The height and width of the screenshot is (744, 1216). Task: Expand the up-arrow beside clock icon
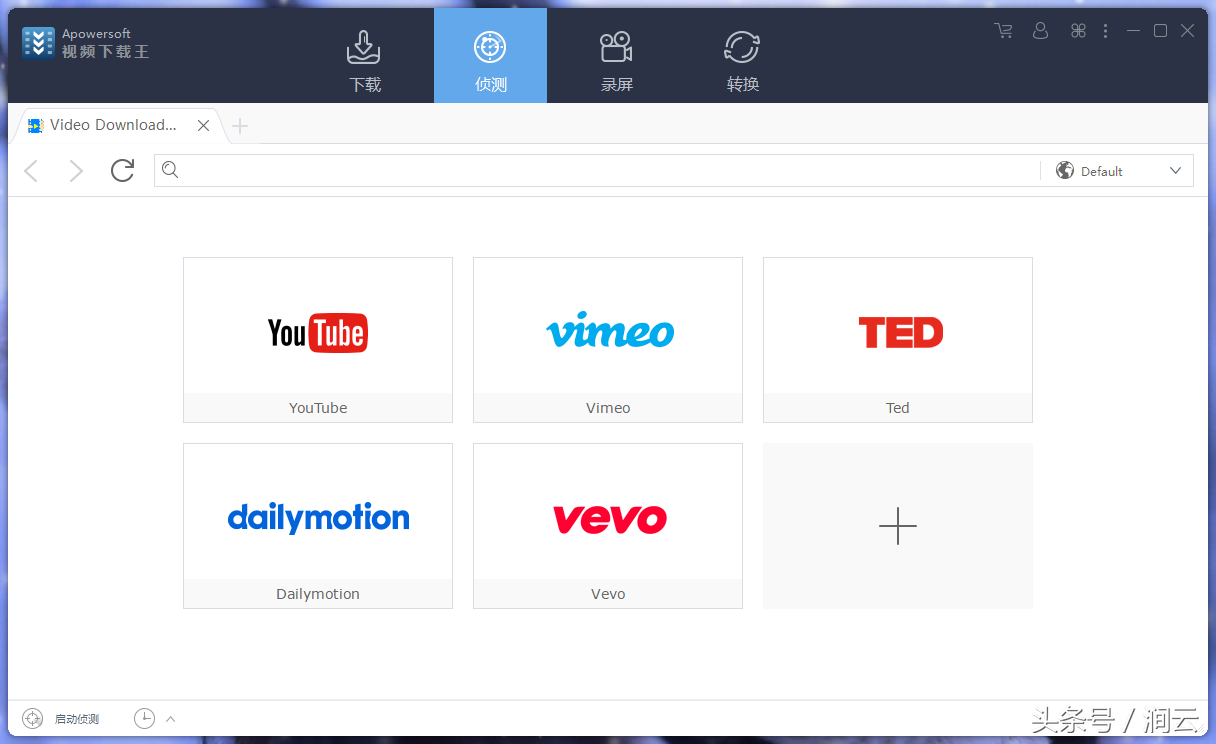[x=170, y=718]
